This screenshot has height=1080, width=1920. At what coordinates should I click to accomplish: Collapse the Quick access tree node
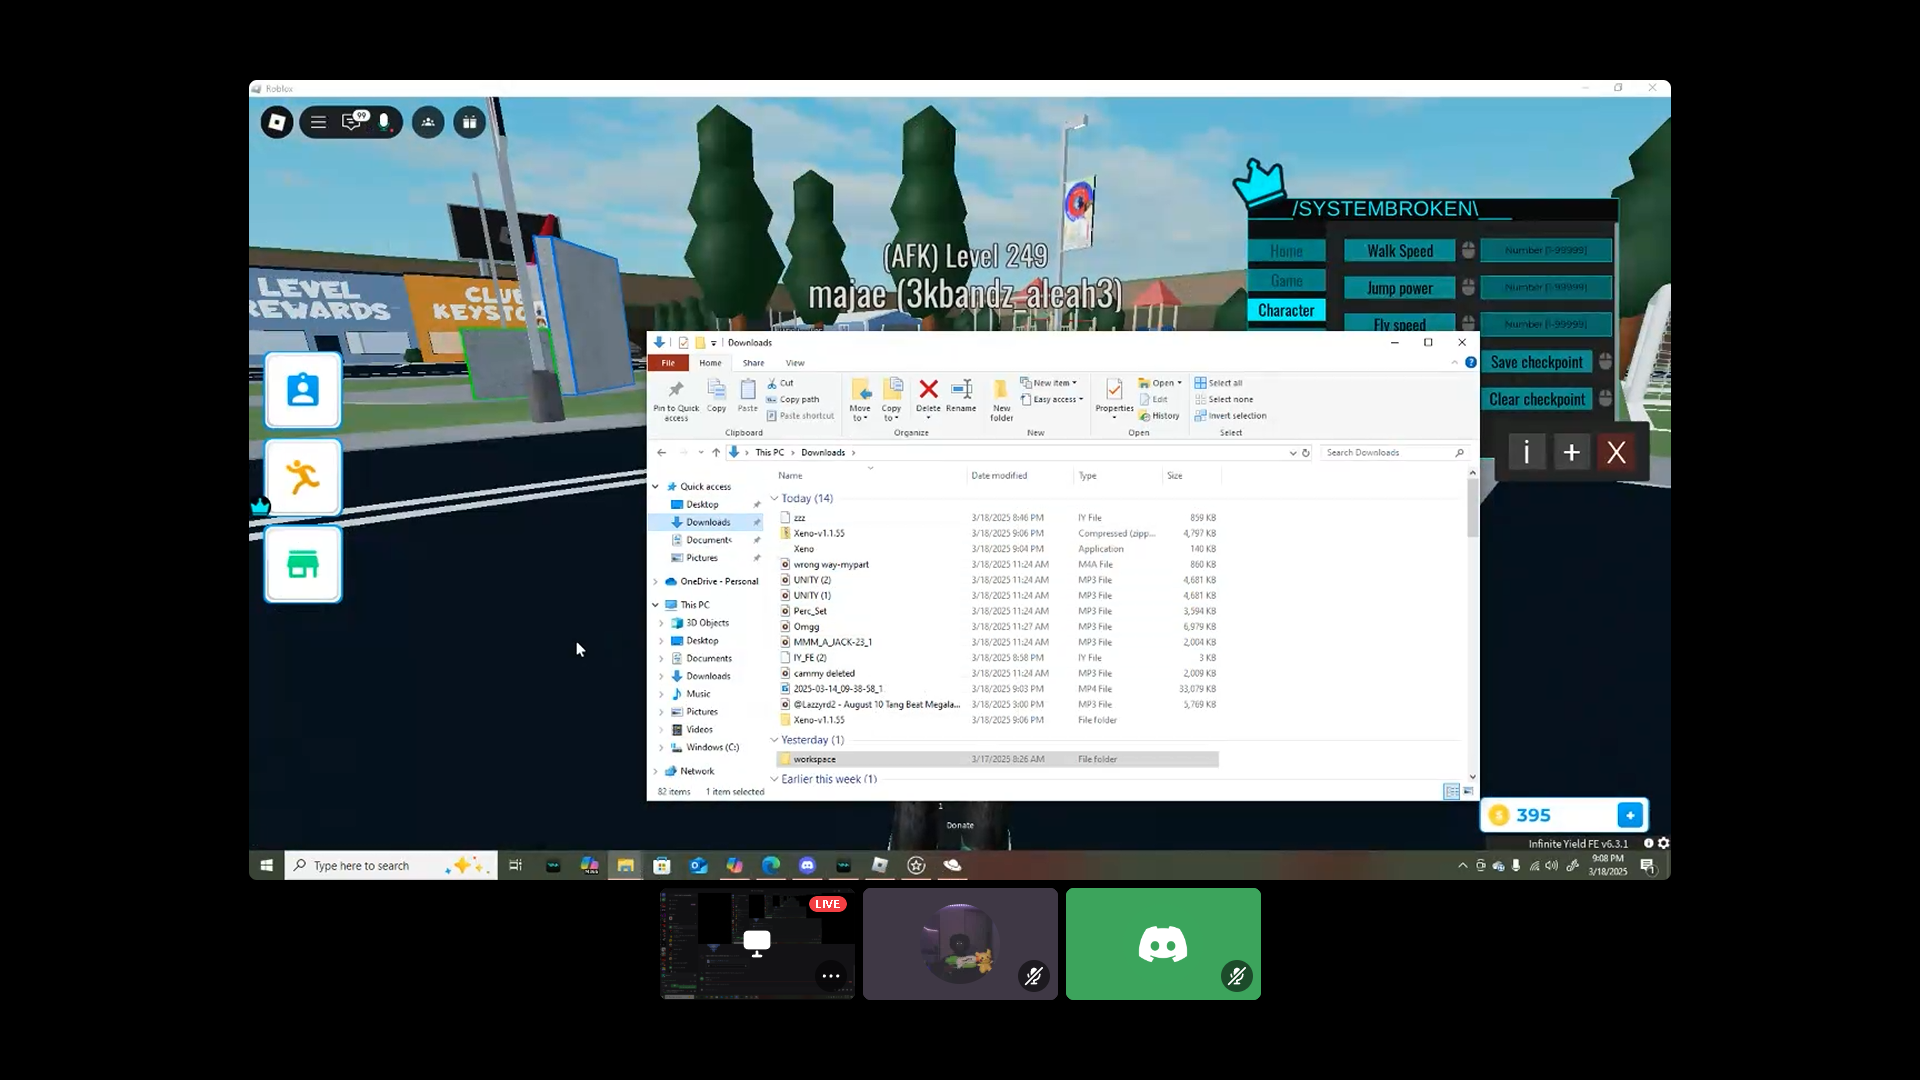click(x=656, y=487)
